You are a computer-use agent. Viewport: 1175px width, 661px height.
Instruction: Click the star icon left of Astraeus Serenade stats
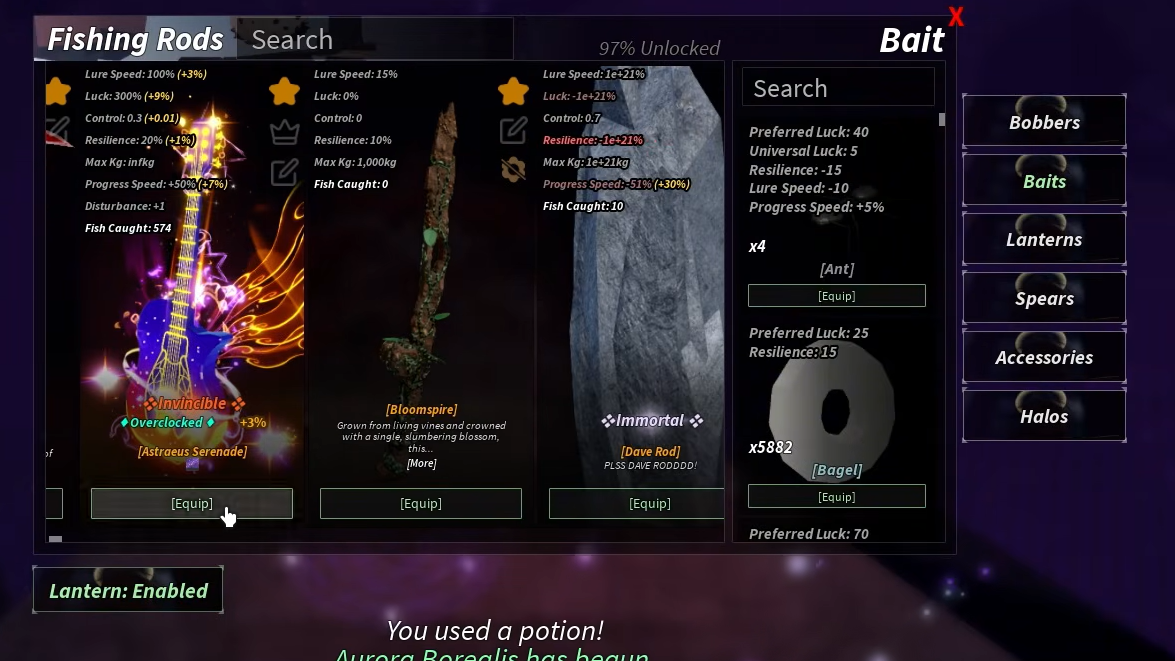58,91
